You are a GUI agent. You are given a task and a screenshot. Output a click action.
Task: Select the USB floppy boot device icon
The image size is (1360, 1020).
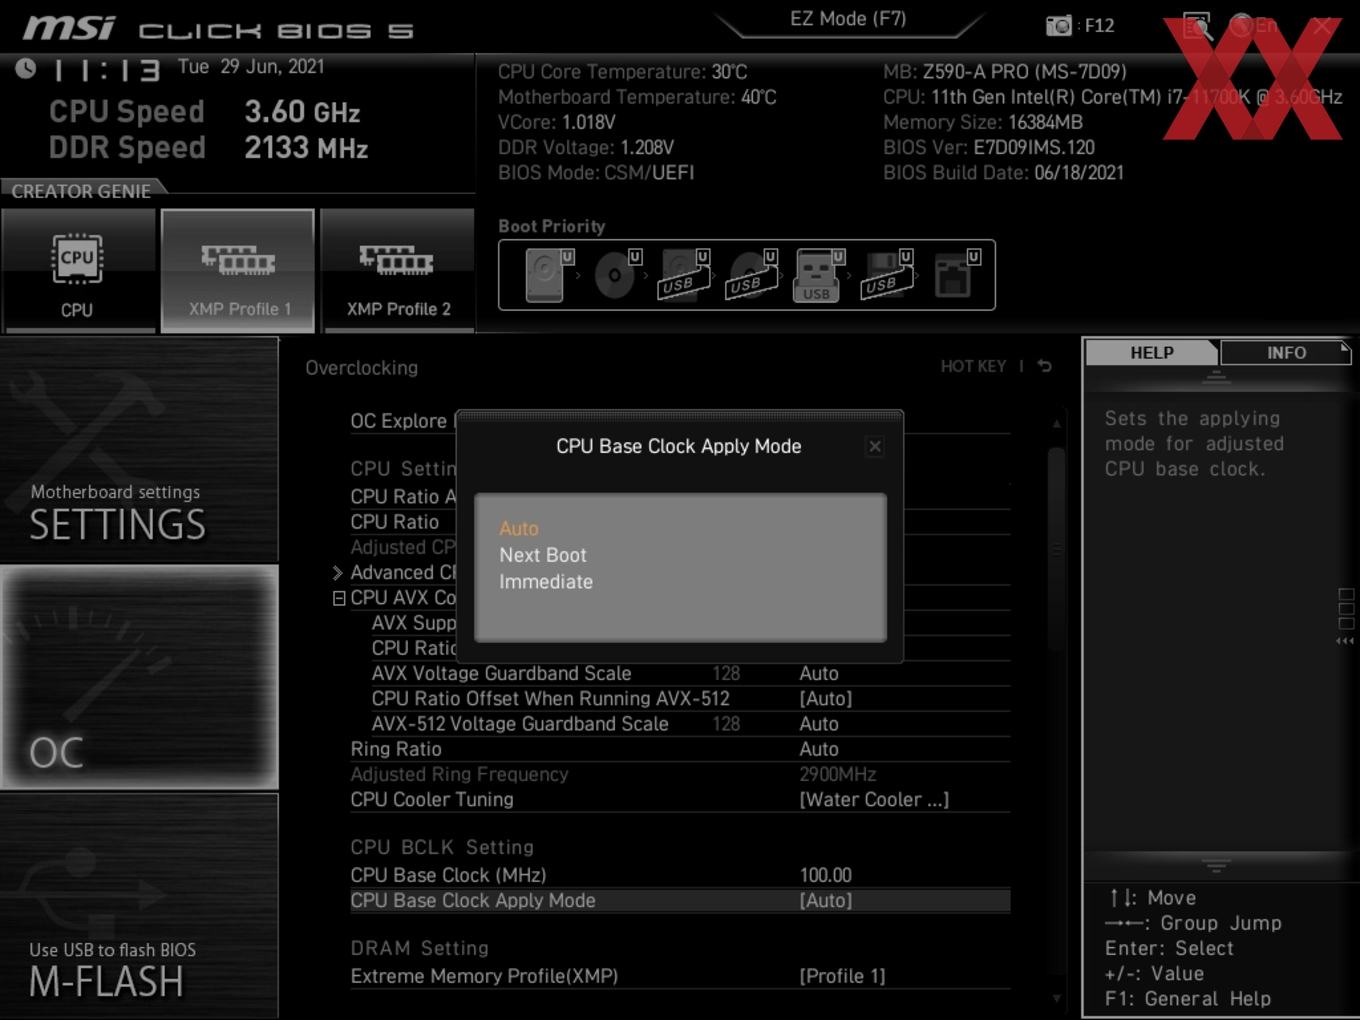(887, 275)
